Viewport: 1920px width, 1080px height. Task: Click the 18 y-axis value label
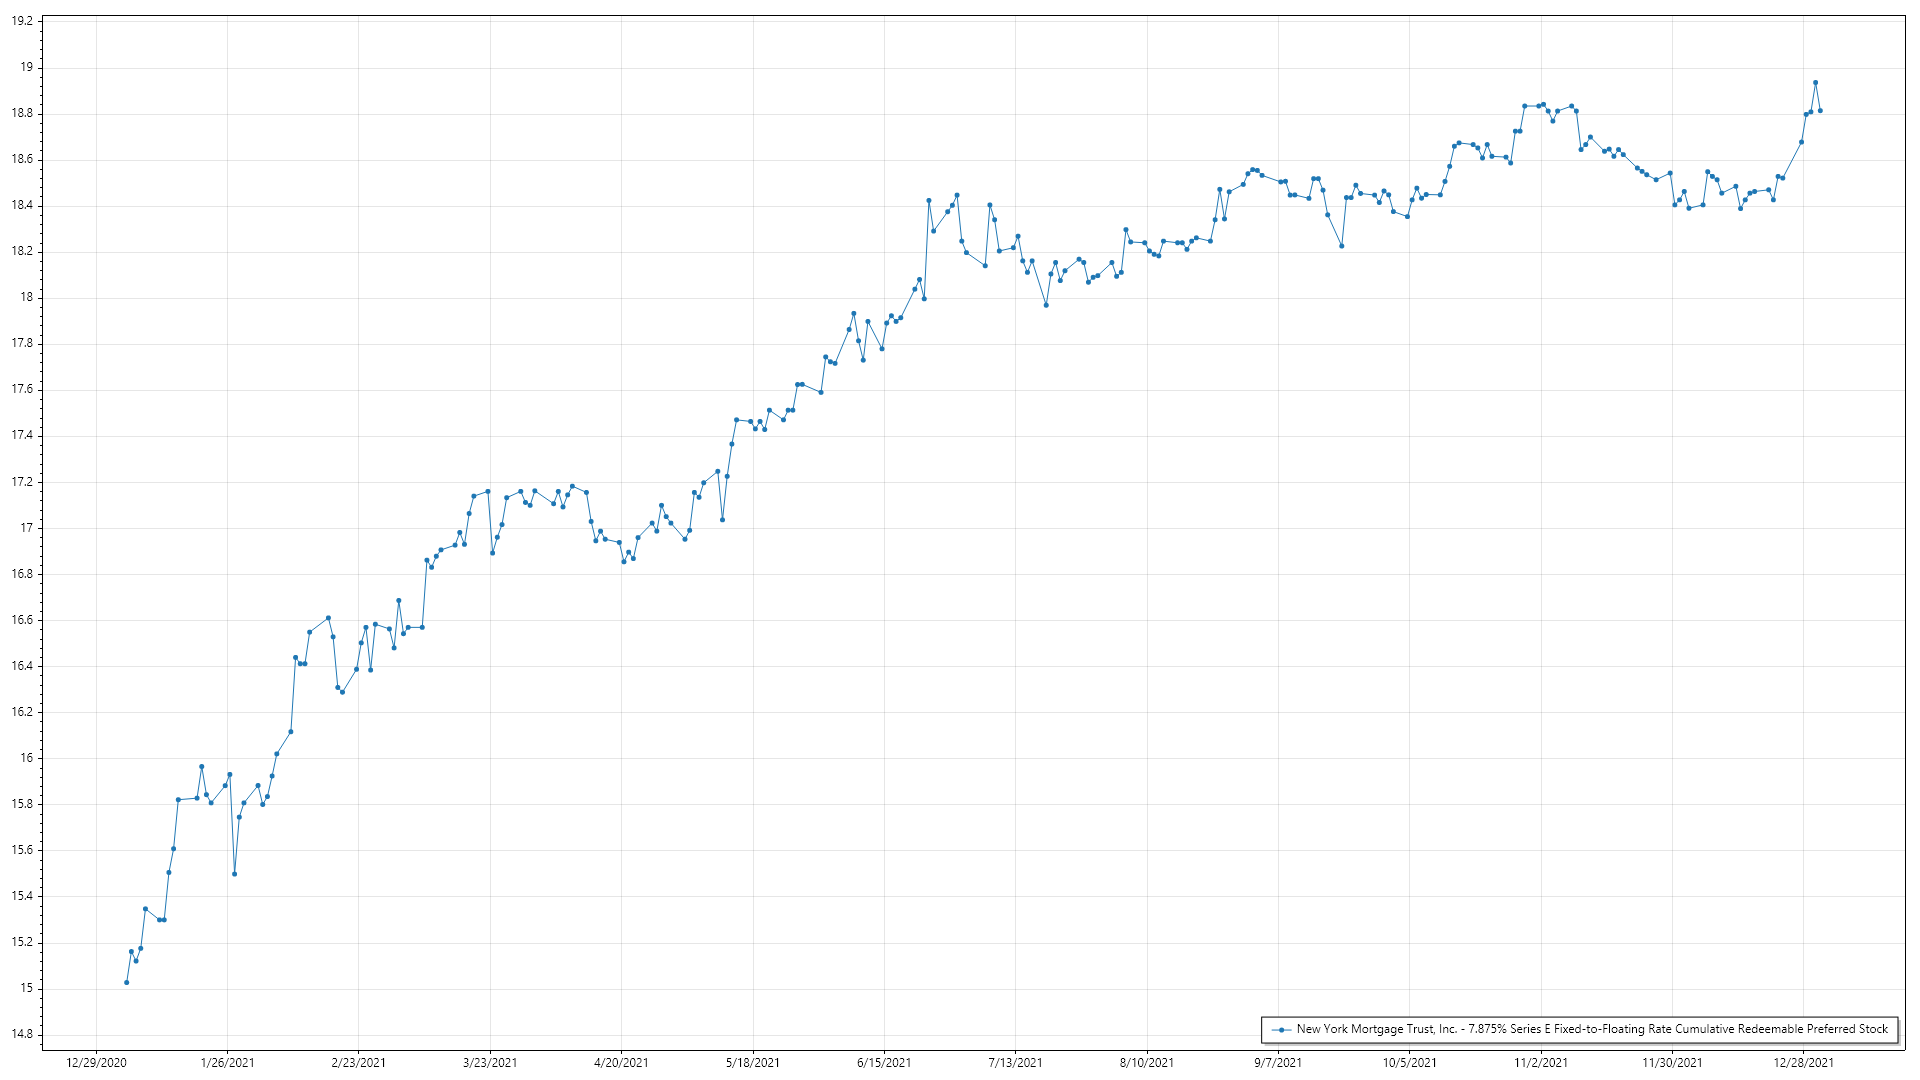pos(27,298)
